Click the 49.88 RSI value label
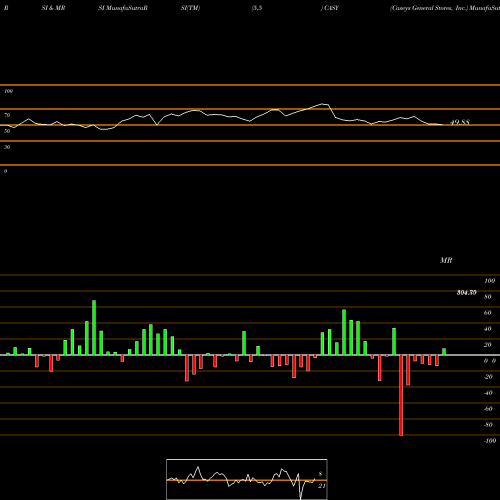The image size is (500, 500). click(x=460, y=122)
